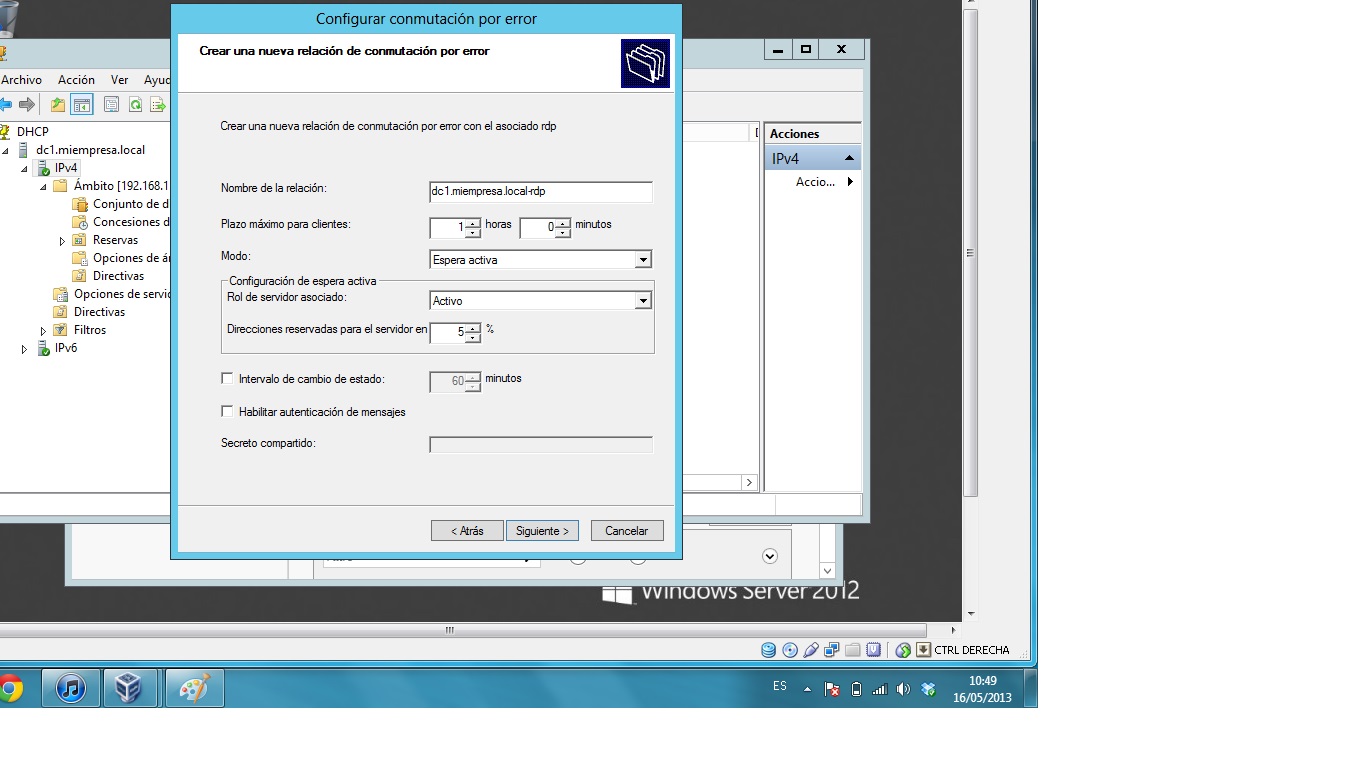Image resolution: width=1366 pixels, height=768 pixels.
Task: Expand the Filtros tree node
Action: click(x=43, y=331)
